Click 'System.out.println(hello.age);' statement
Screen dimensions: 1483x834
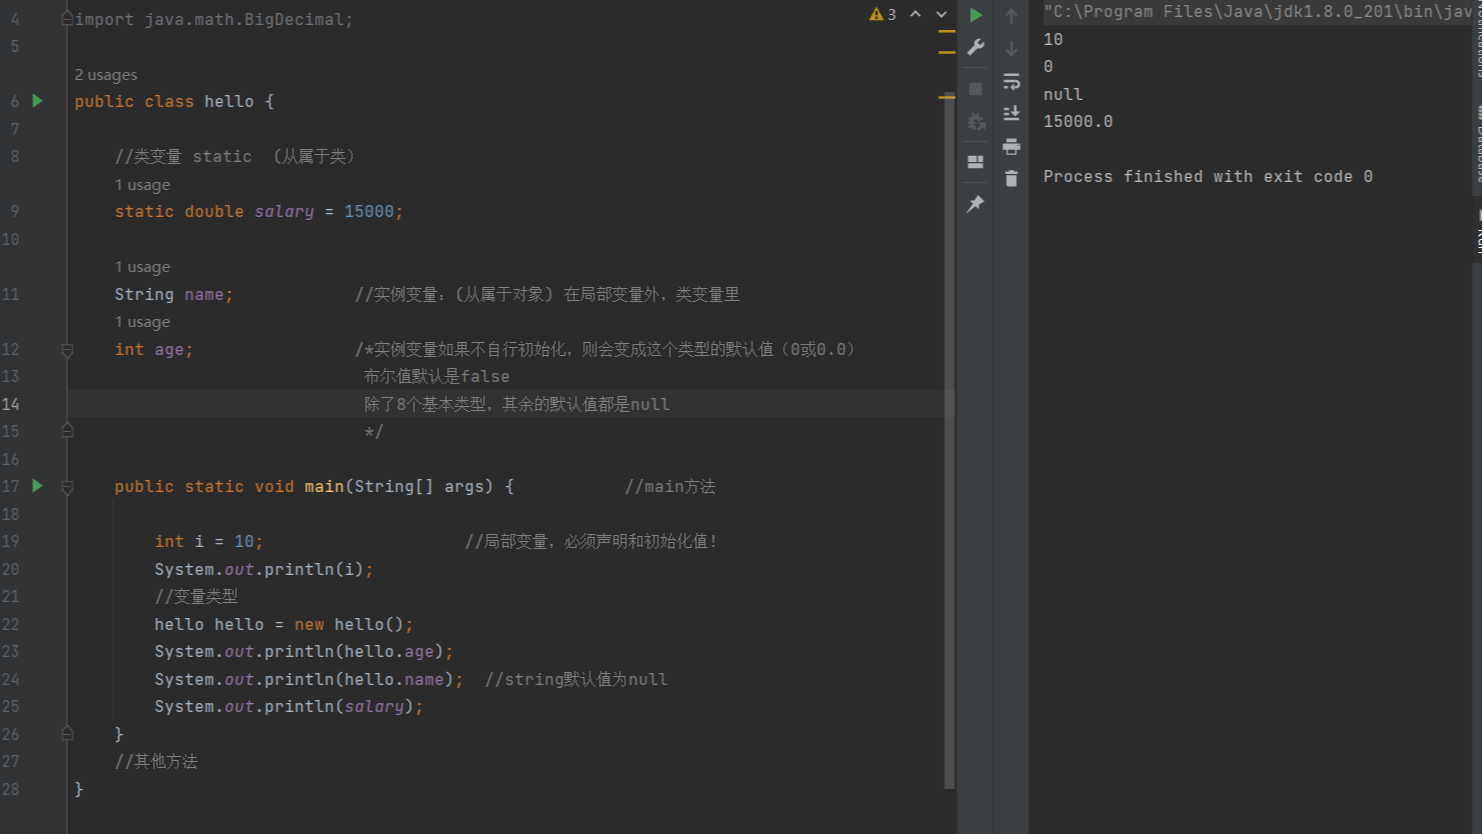(x=304, y=651)
